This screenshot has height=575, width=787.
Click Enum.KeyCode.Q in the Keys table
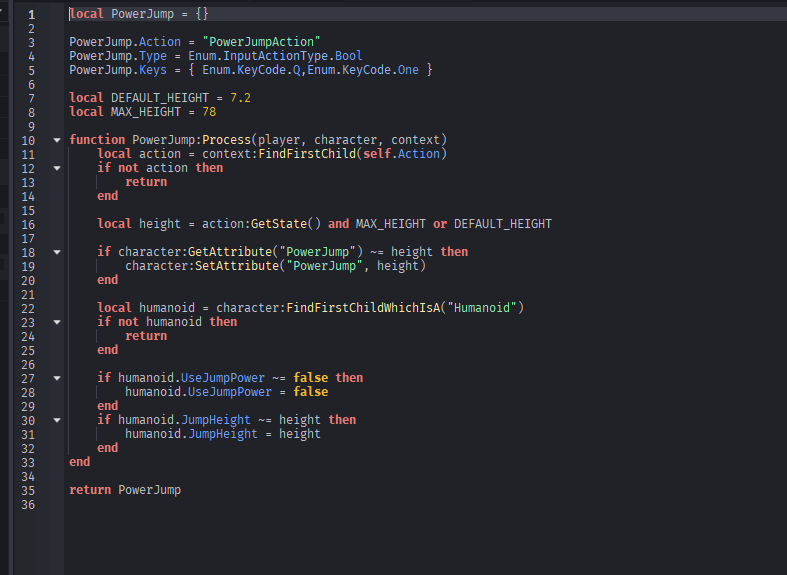point(251,70)
